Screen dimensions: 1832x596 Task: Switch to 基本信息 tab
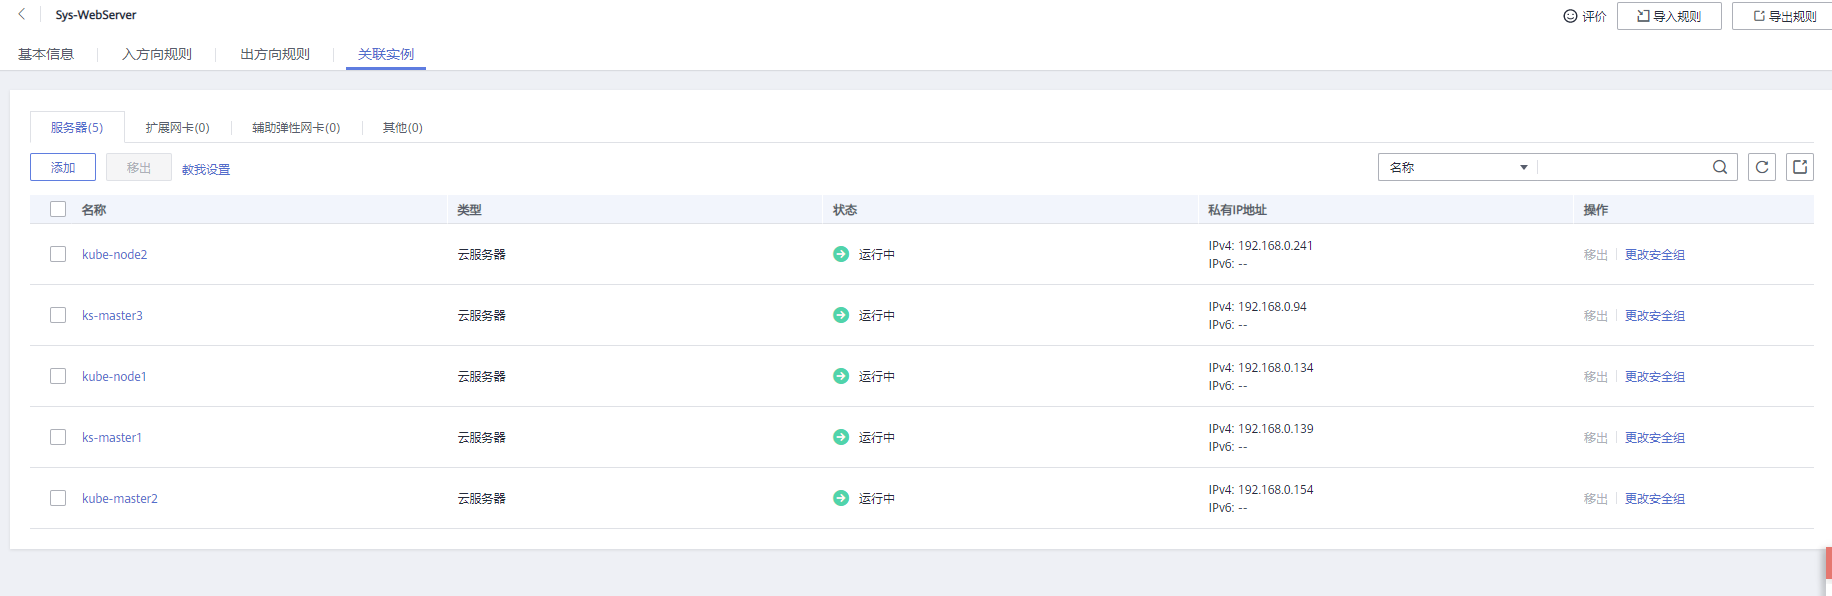46,54
